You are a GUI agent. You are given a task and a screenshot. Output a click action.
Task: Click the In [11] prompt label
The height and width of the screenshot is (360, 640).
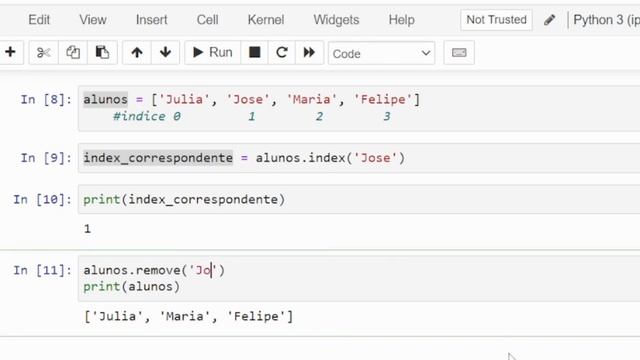(x=42, y=270)
